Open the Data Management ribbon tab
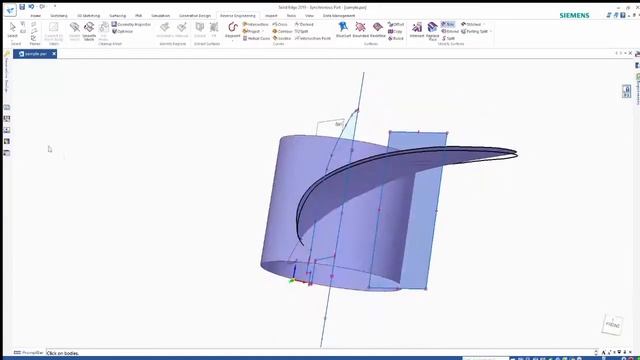The width and height of the screenshot is (640, 360). [339, 16]
